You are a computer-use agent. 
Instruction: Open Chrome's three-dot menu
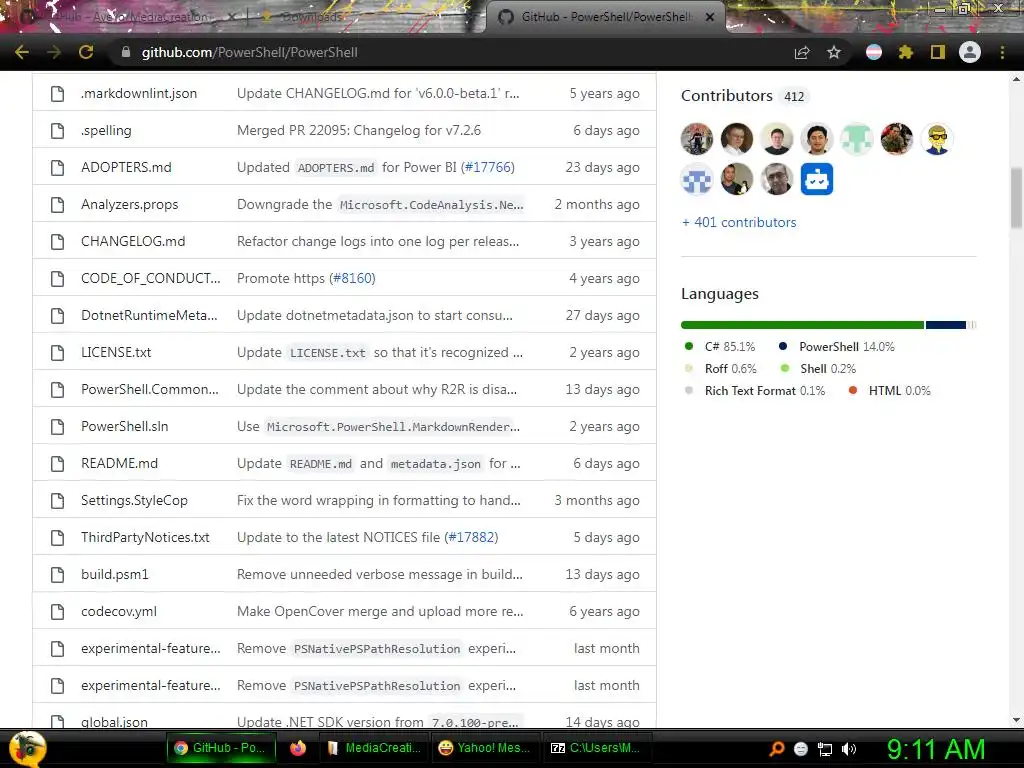(x=1002, y=52)
